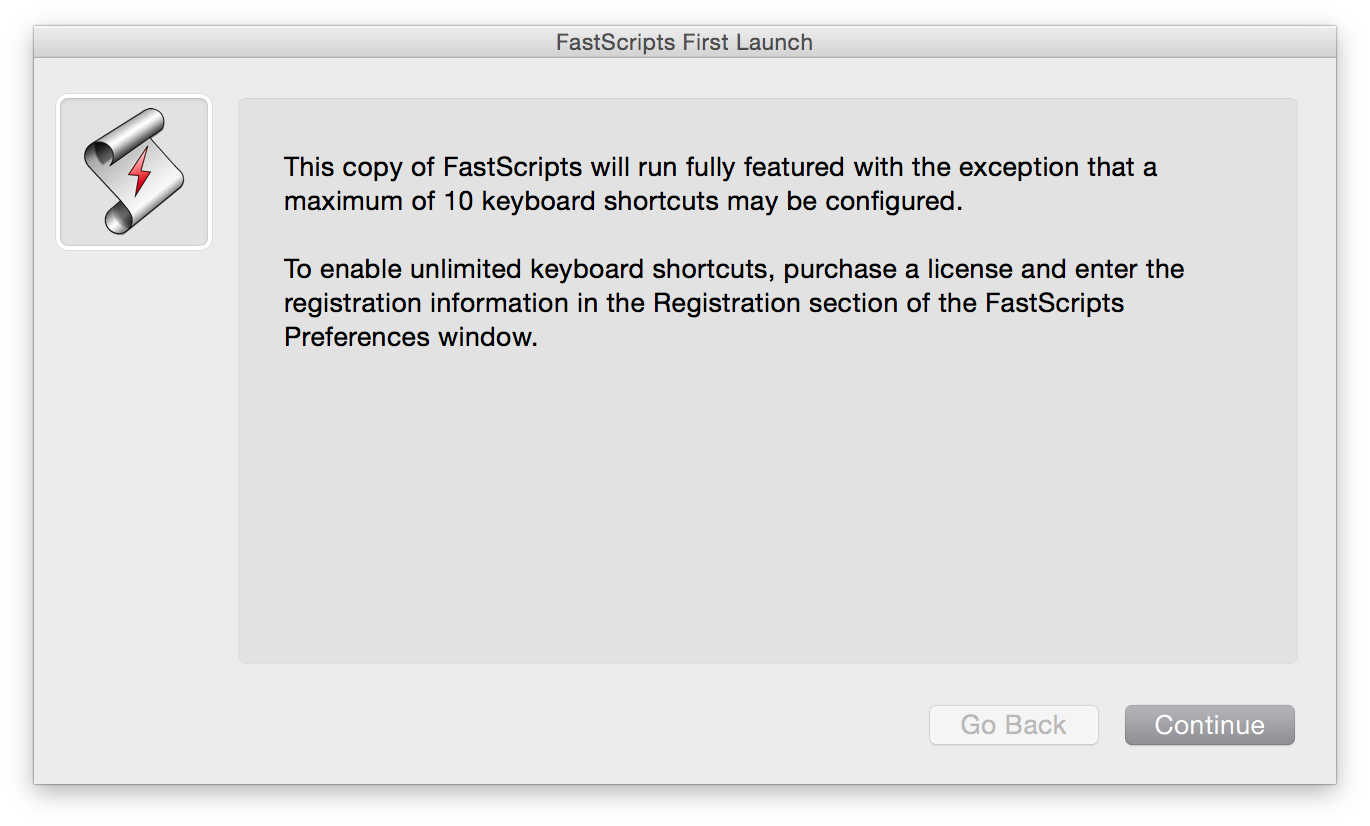Click the words "Preferences window" in the message
Viewport: 1370px width, 826px height.
click(410, 337)
